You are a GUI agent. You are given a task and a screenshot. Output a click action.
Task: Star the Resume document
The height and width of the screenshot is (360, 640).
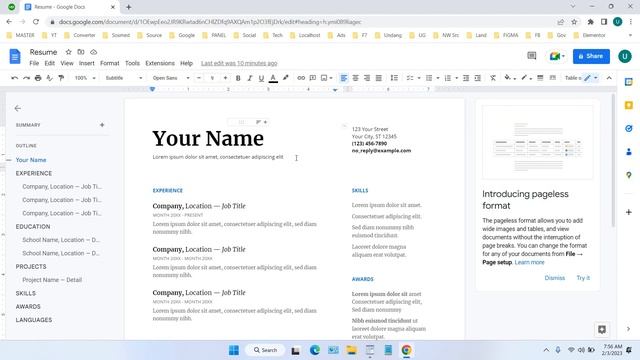click(69, 52)
